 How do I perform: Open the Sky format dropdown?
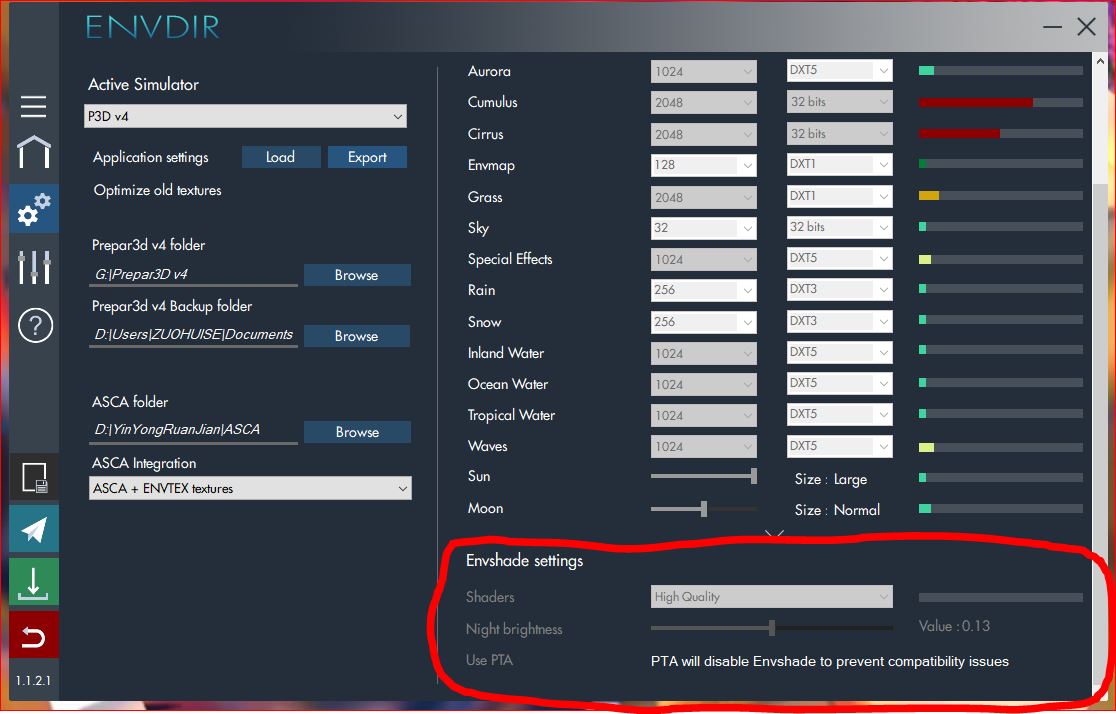click(839, 227)
